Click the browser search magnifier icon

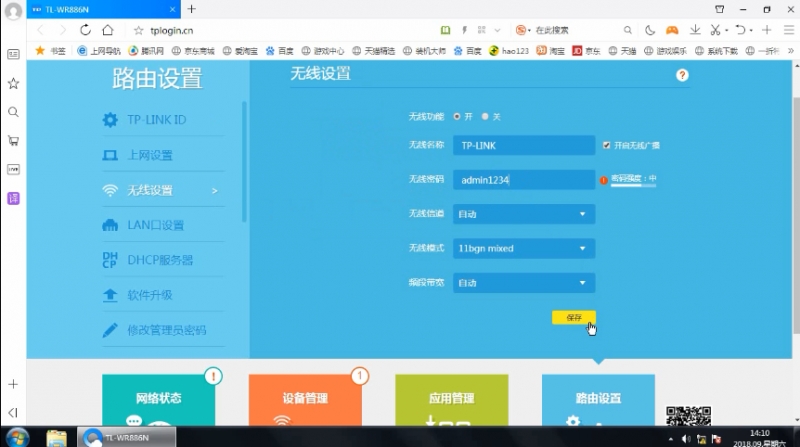click(x=628, y=30)
